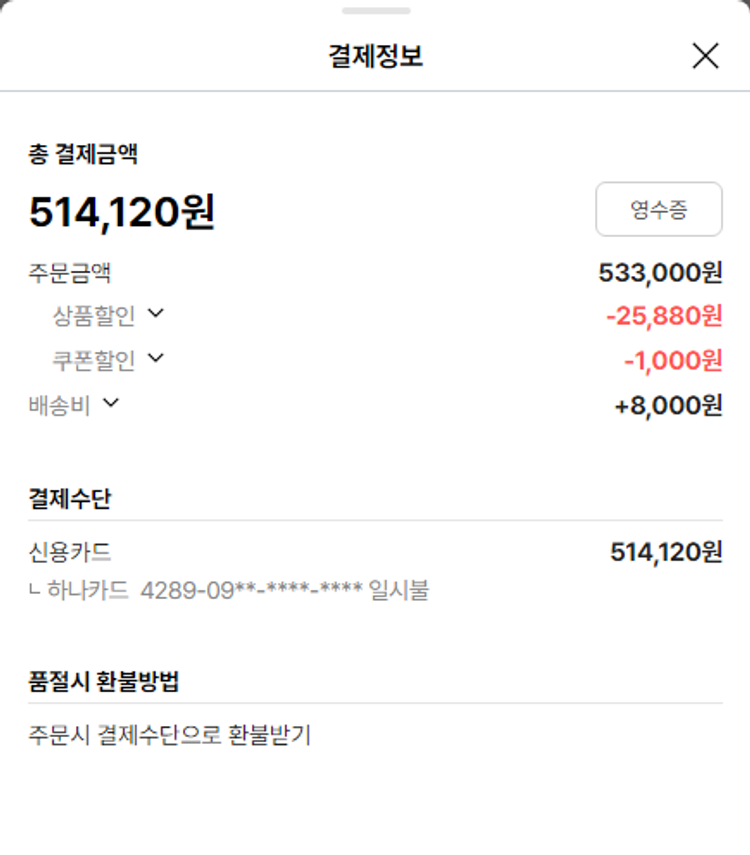Expand the 상품할인 chevron arrow

tap(155, 314)
